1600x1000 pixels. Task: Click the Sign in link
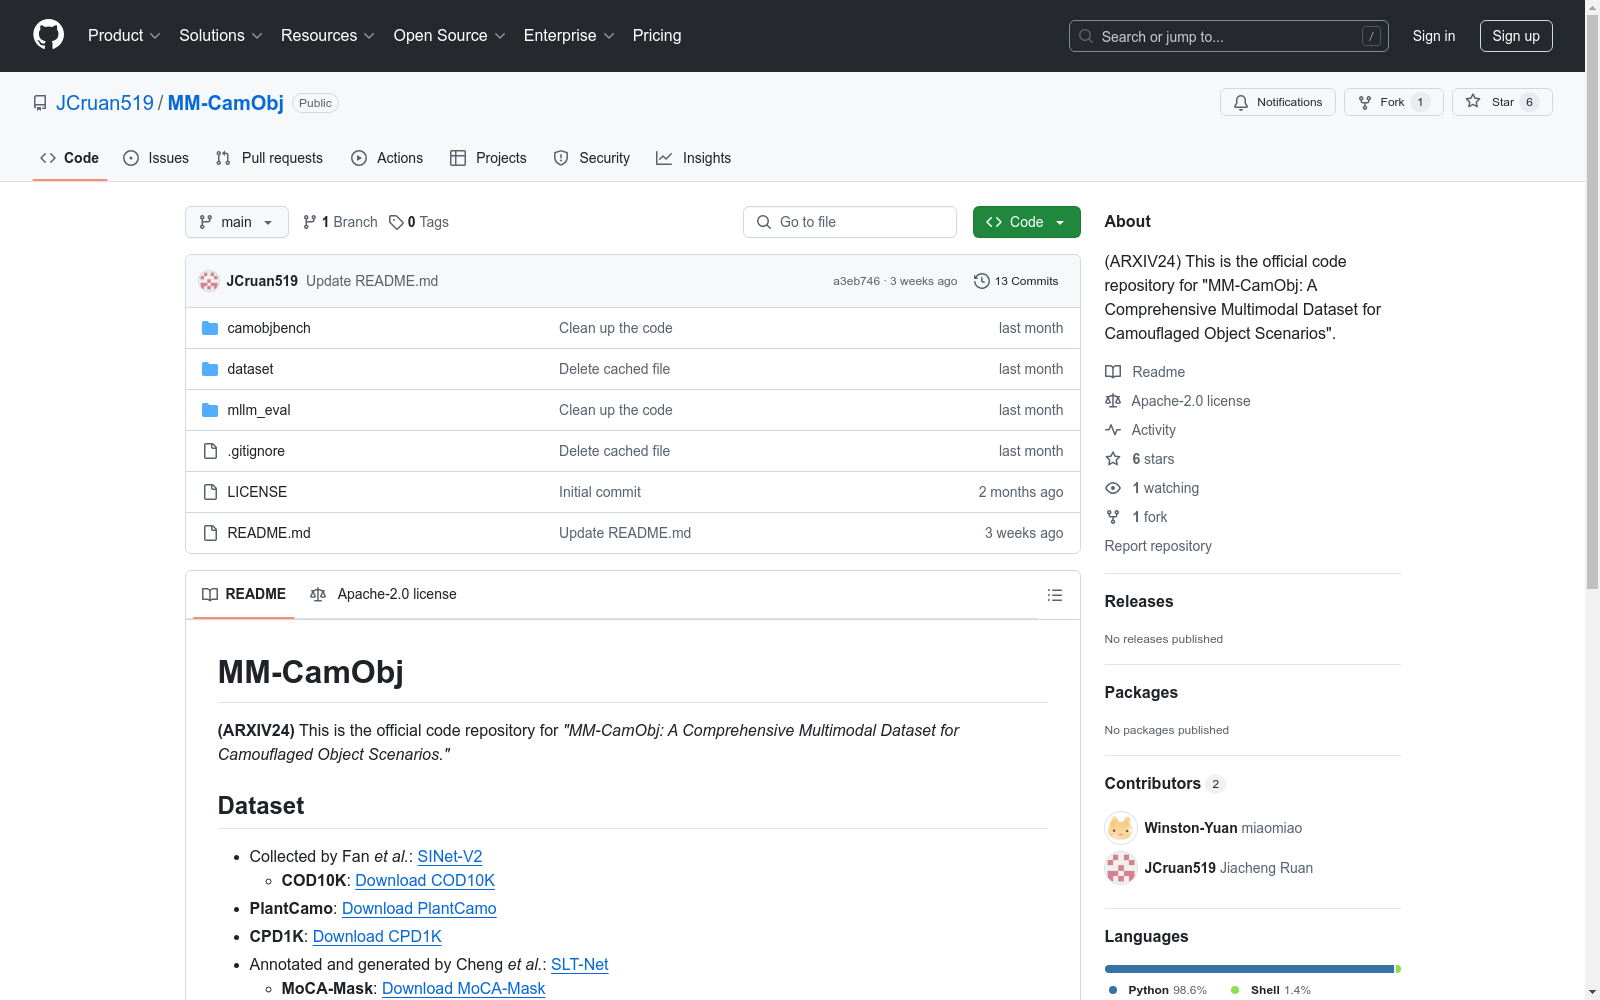click(1434, 36)
